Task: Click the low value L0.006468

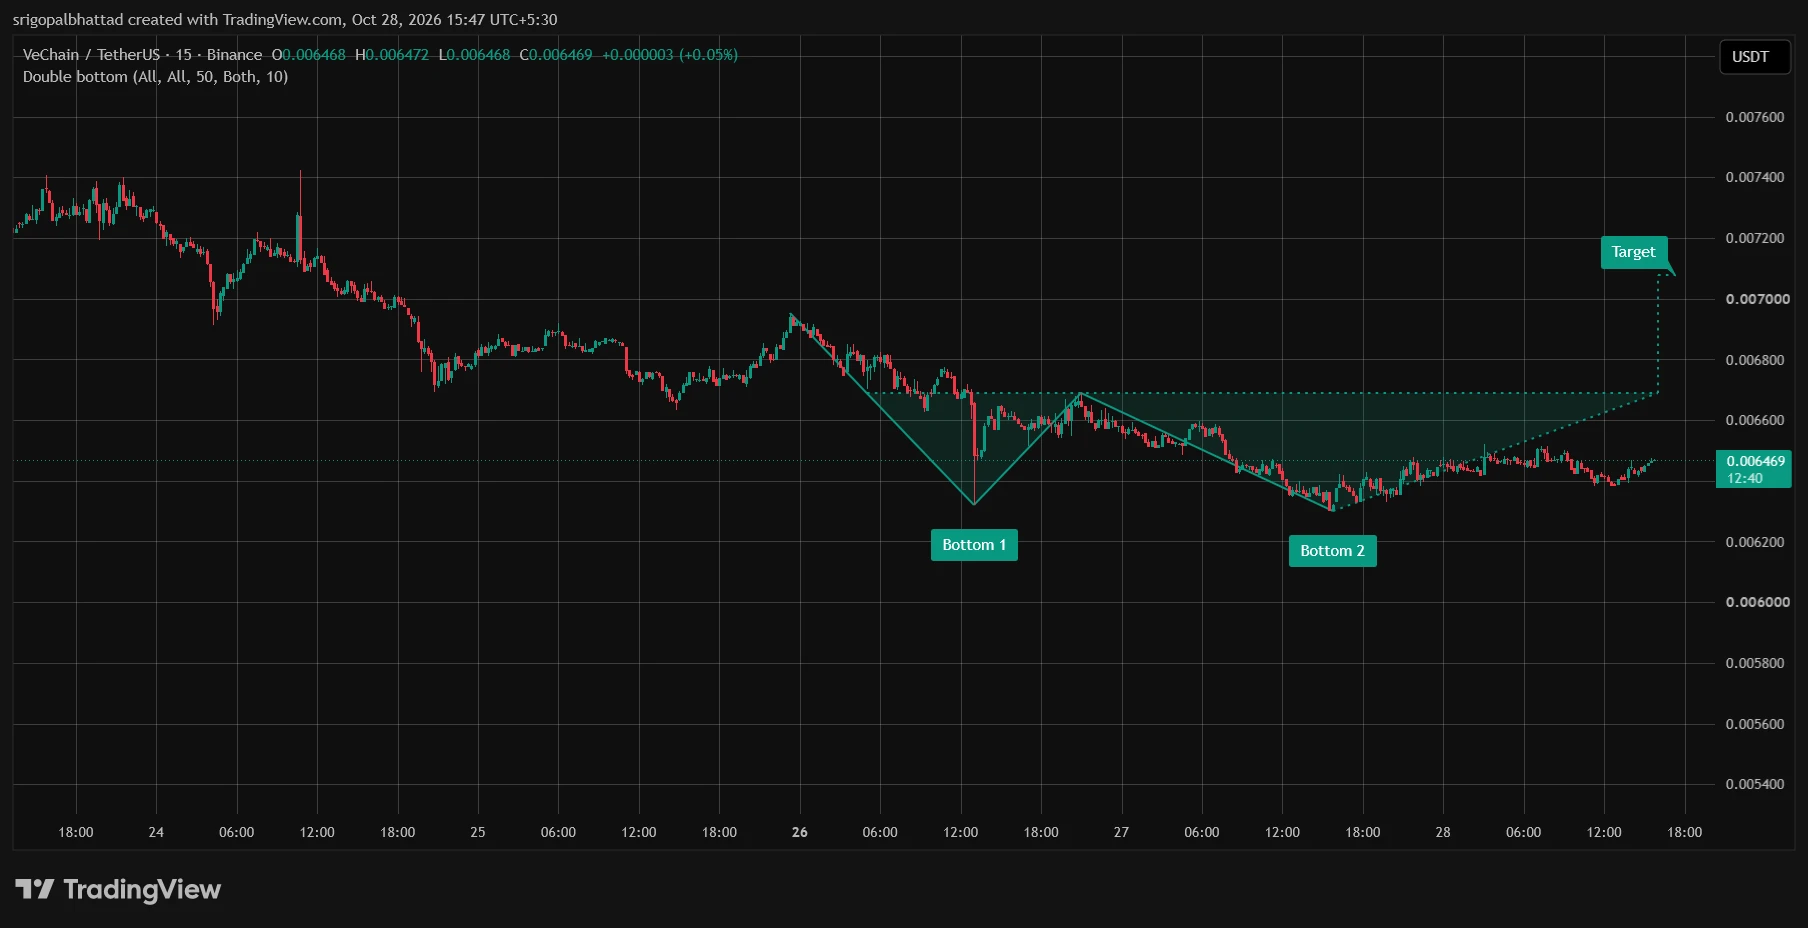Action: [x=474, y=55]
